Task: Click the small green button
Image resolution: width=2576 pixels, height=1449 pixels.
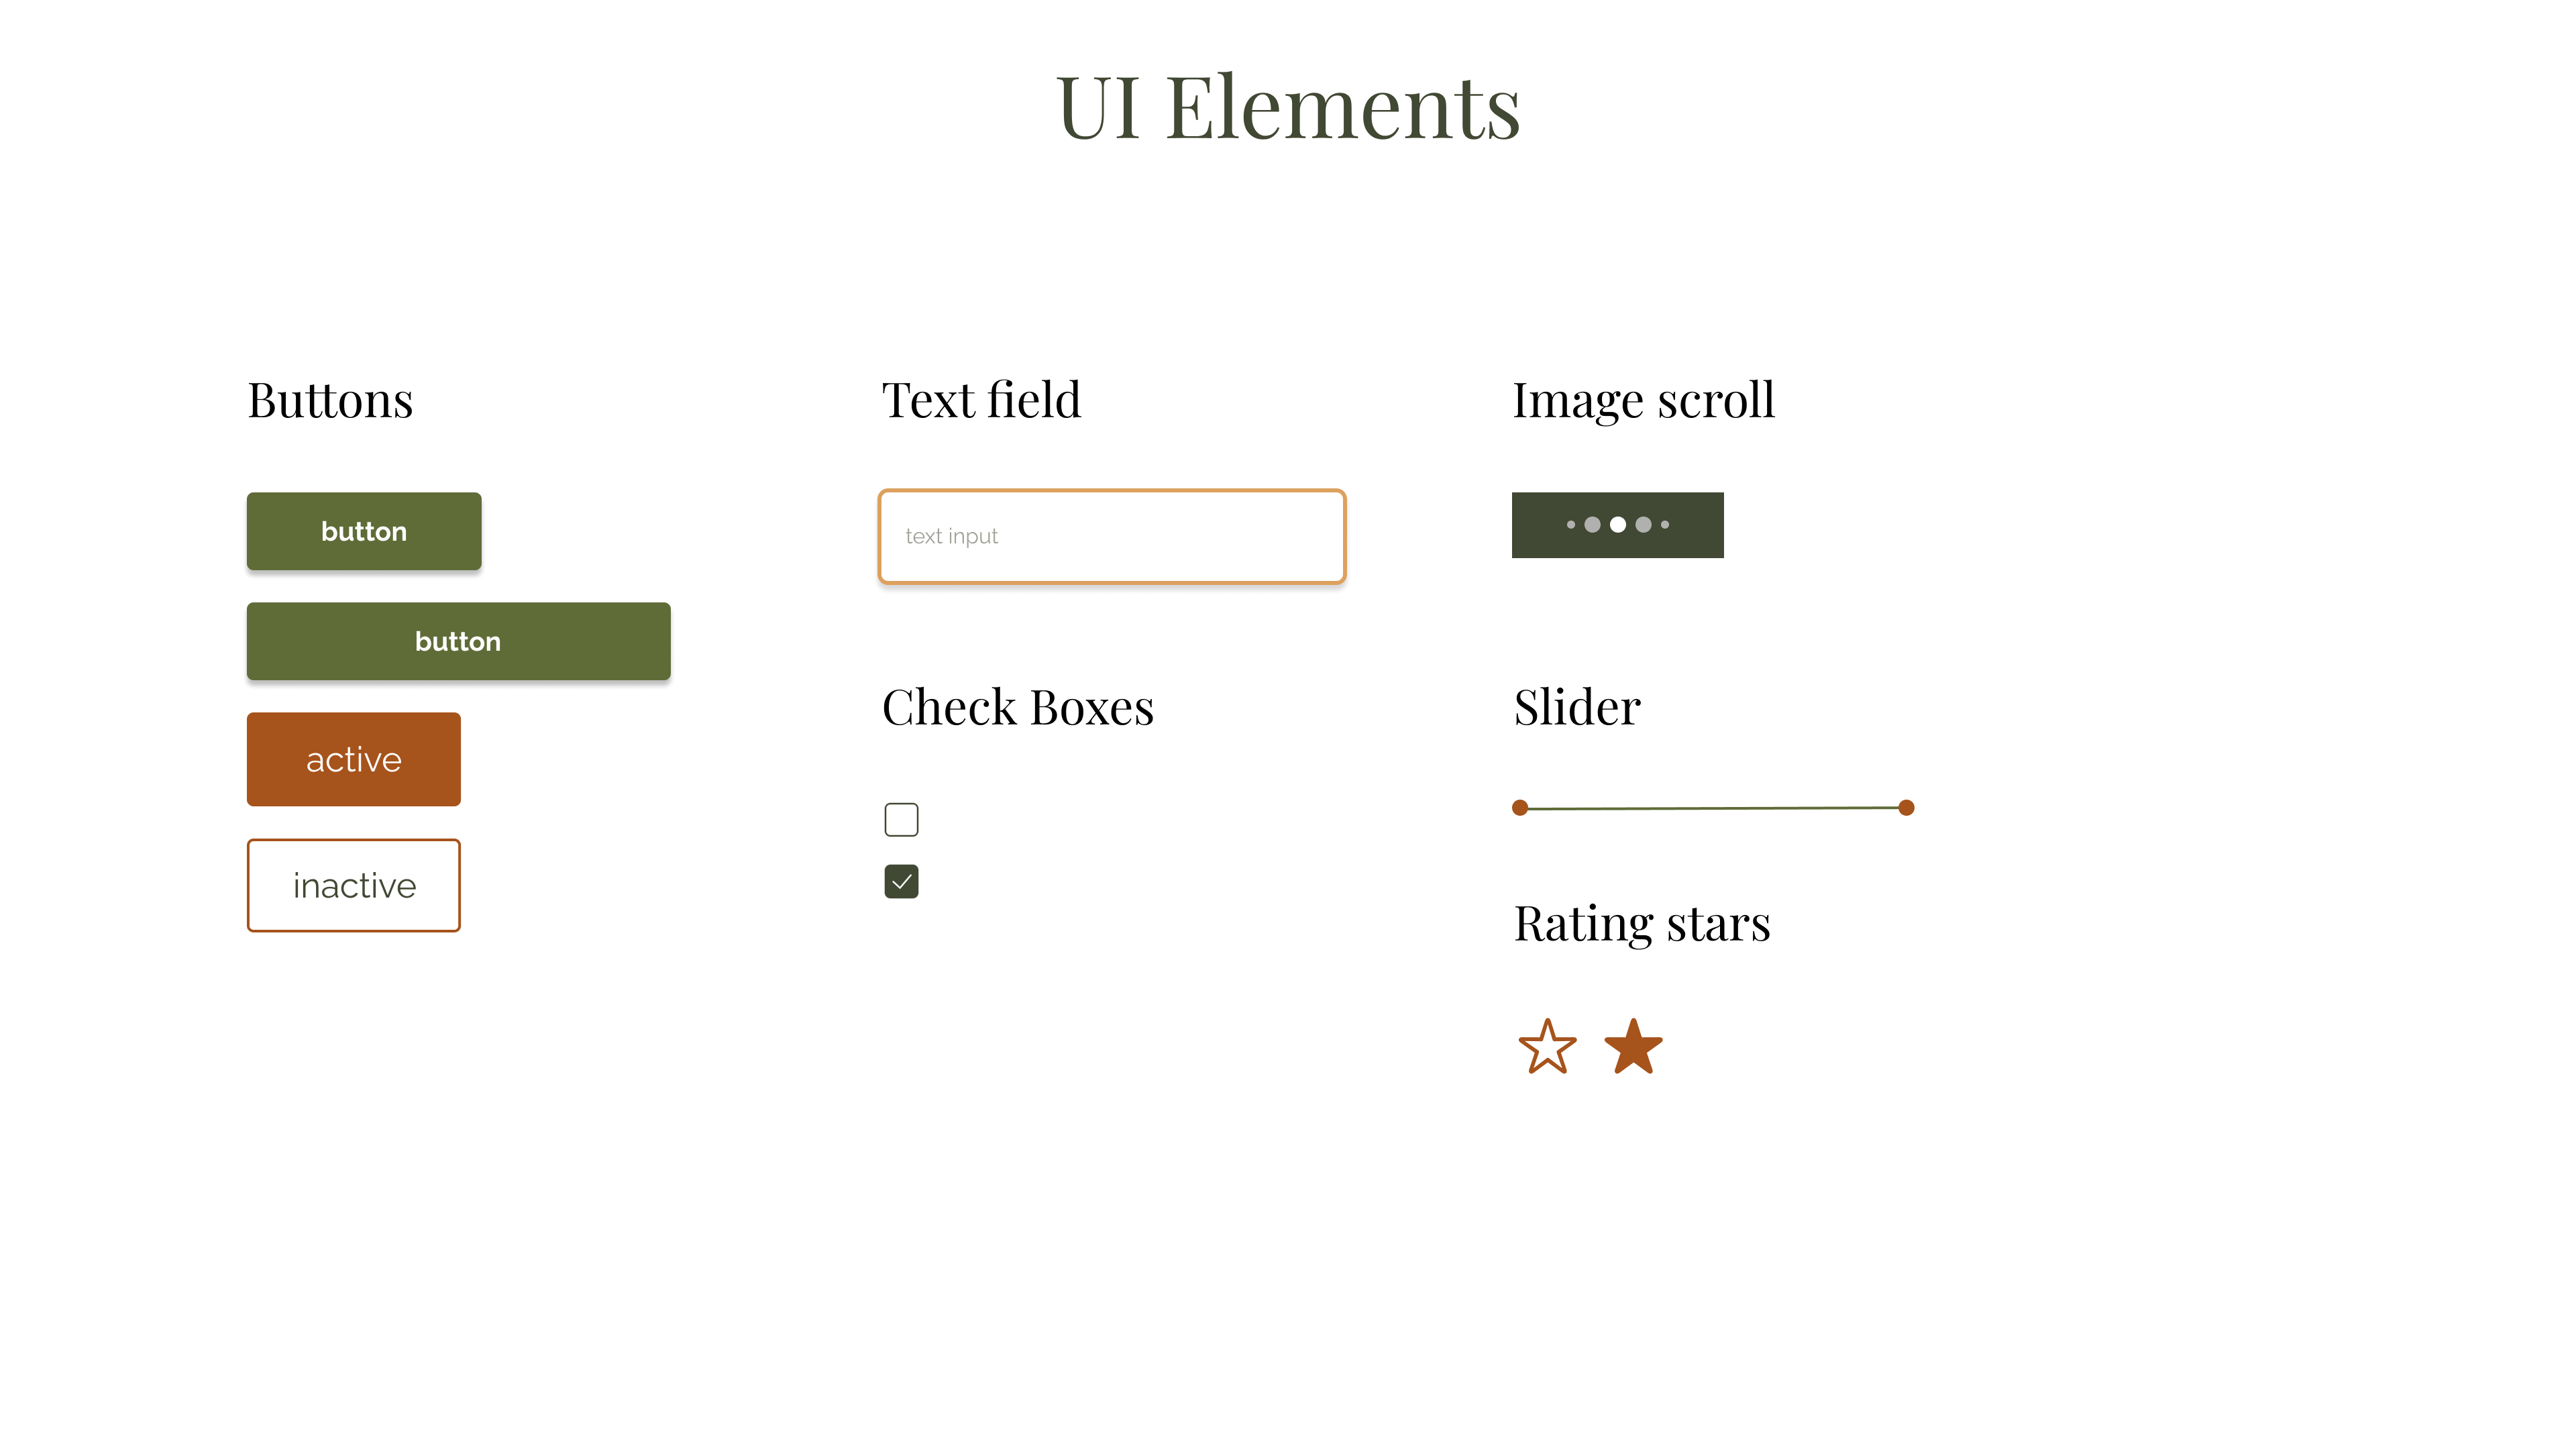Action: [363, 531]
